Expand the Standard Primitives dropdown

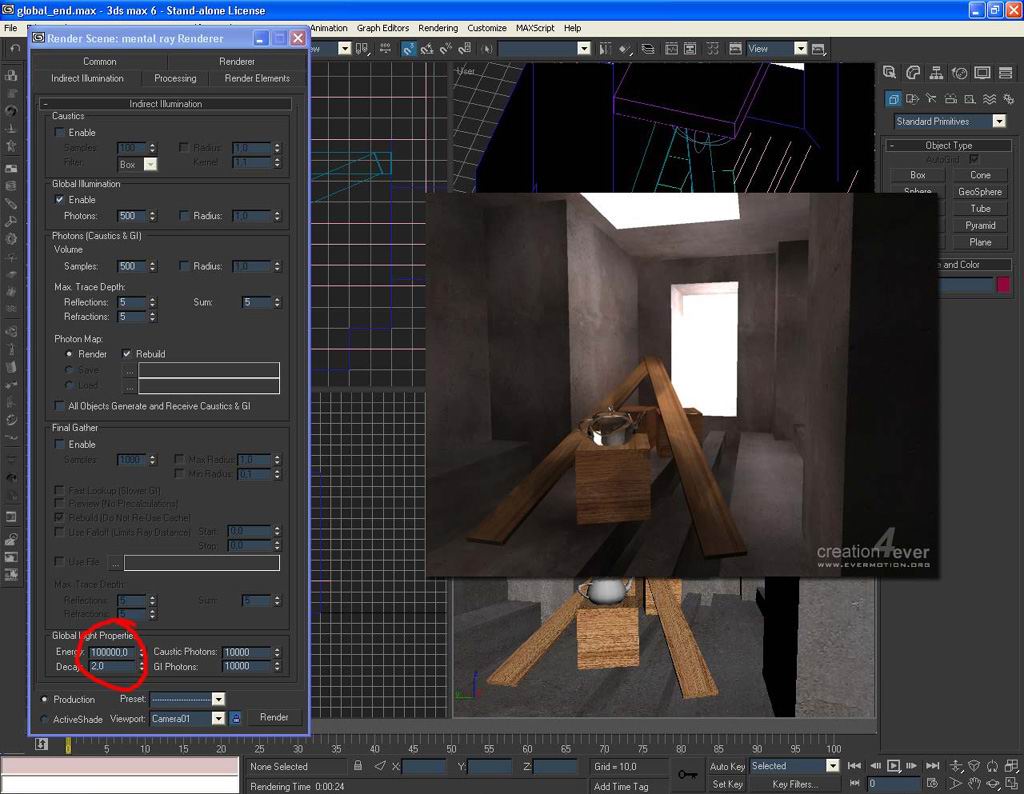click(x=998, y=121)
